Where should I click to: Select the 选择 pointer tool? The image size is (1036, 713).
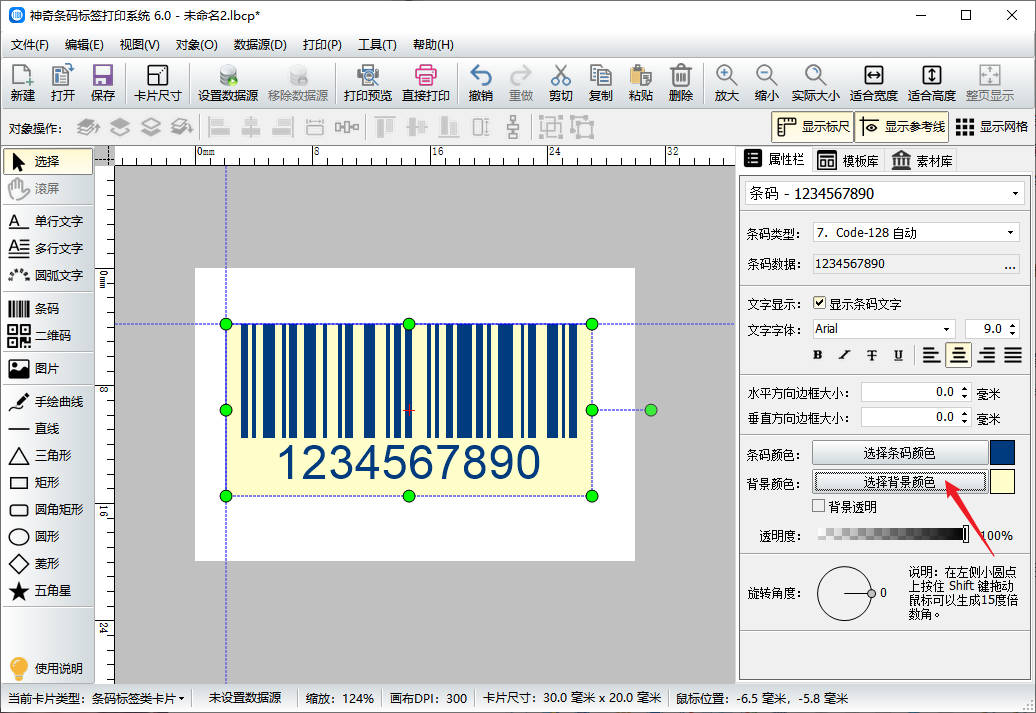point(48,161)
